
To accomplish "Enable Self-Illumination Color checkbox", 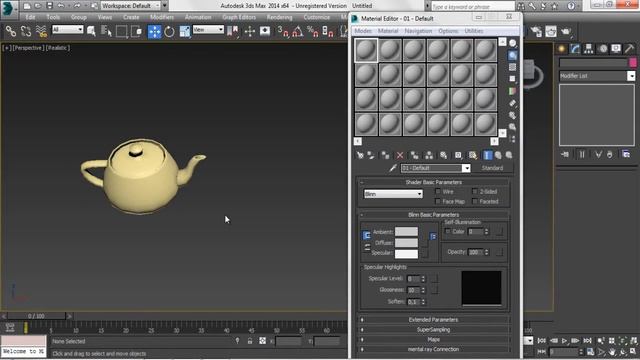I will pyautogui.click(x=448, y=231).
